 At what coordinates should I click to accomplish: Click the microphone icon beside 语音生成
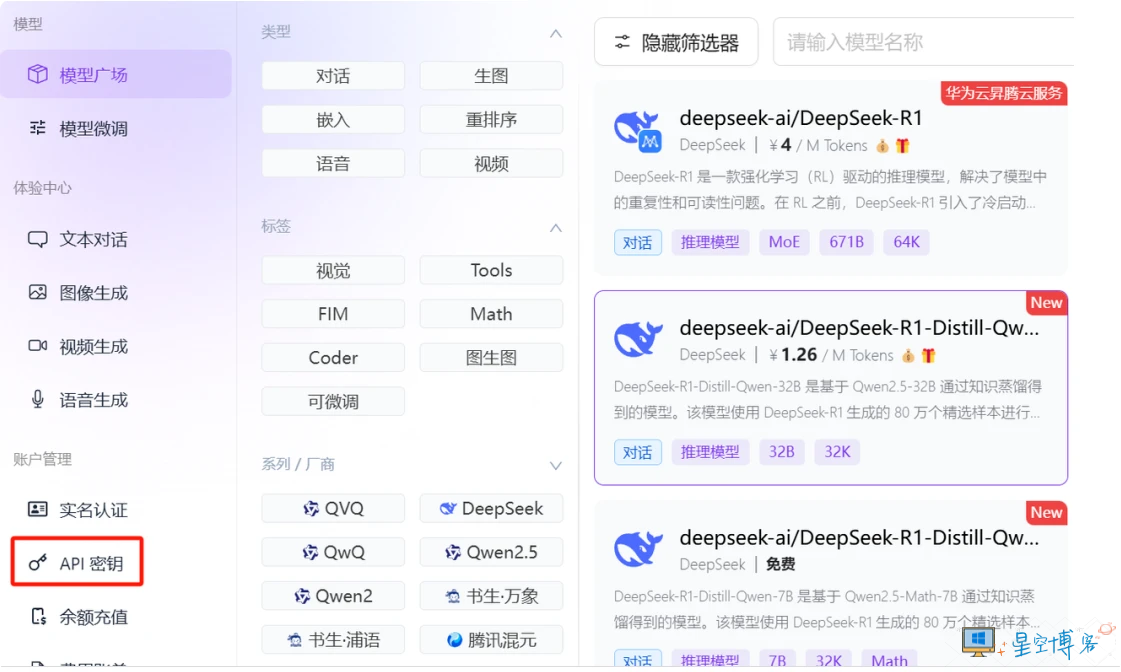(x=37, y=400)
